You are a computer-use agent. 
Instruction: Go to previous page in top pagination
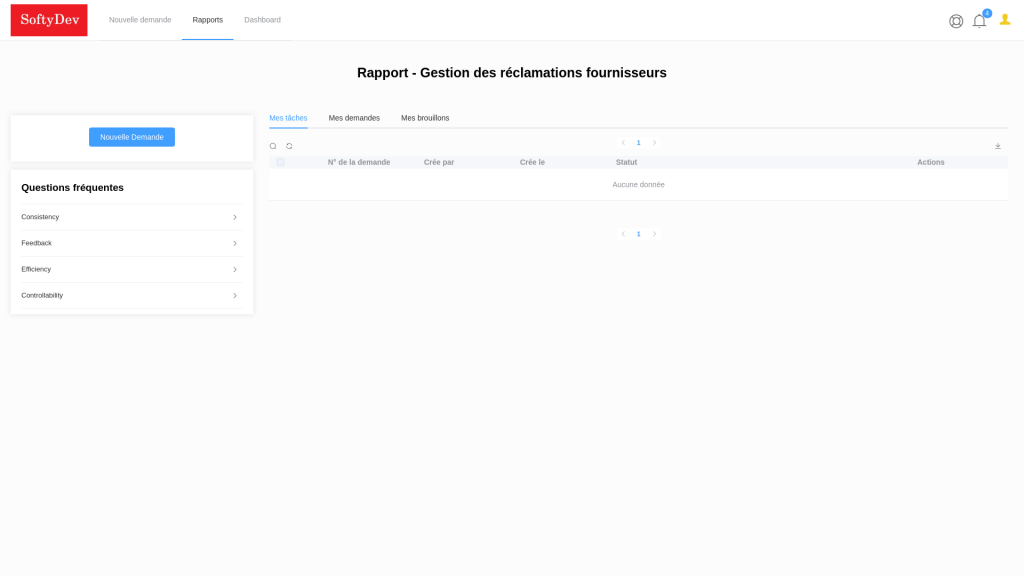(623, 142)
